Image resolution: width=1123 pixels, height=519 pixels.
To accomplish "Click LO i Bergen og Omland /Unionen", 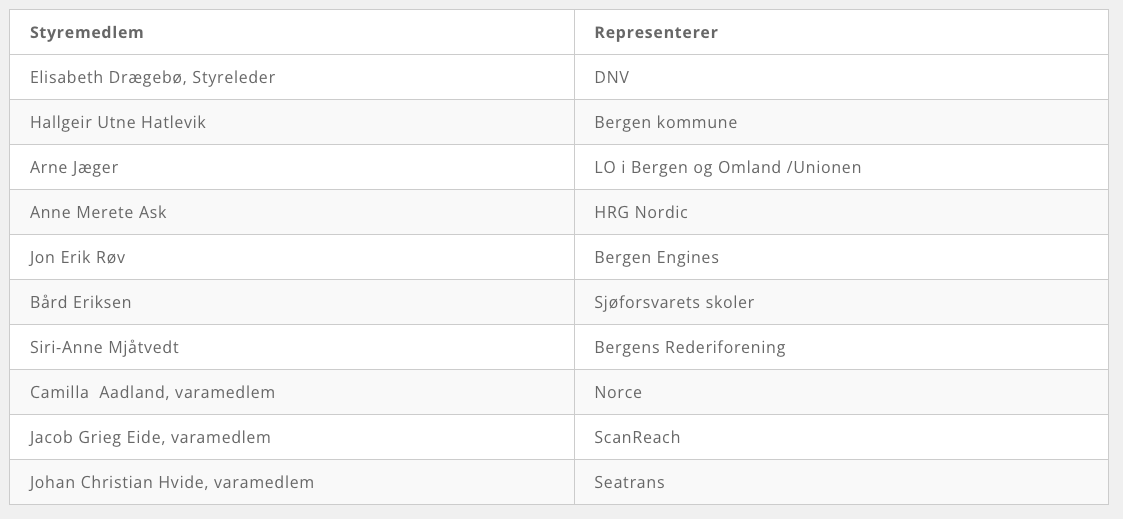I will [728, 168].
